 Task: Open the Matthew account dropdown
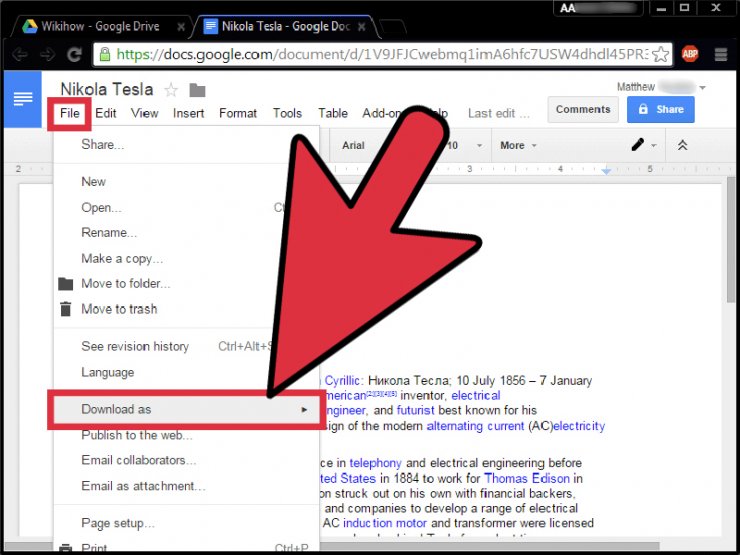pos(662,87)
